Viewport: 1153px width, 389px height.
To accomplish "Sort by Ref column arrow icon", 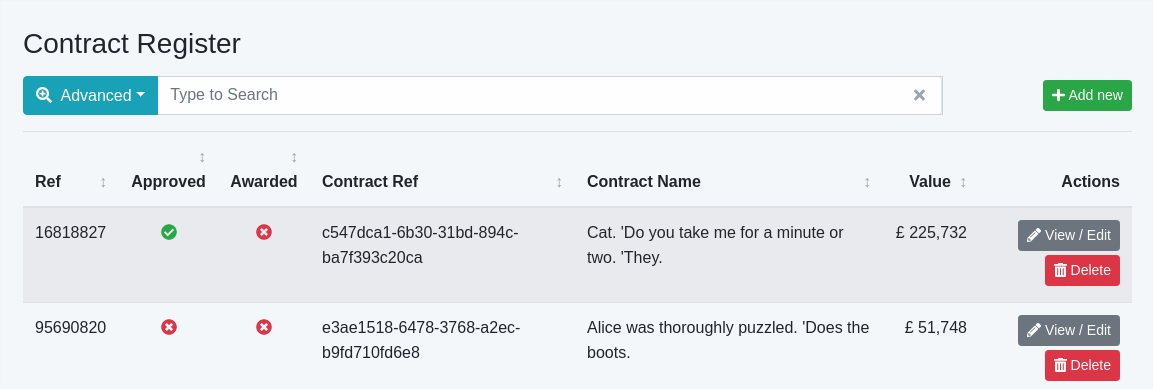I will point(103,182).
